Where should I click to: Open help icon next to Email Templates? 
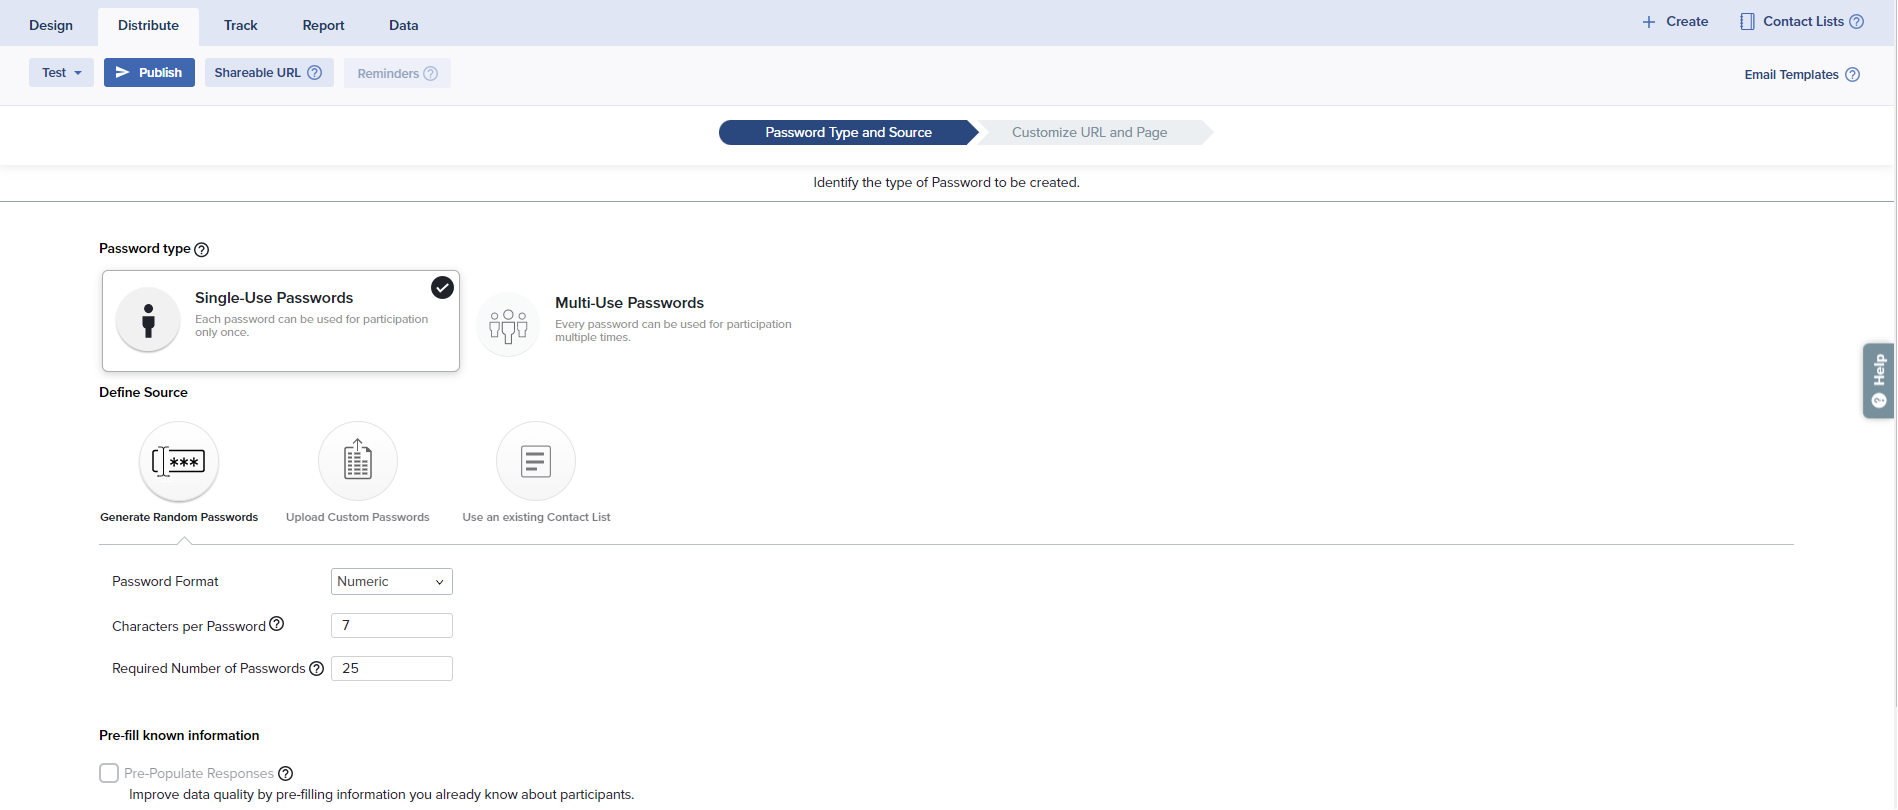(x=1852, y=75)
